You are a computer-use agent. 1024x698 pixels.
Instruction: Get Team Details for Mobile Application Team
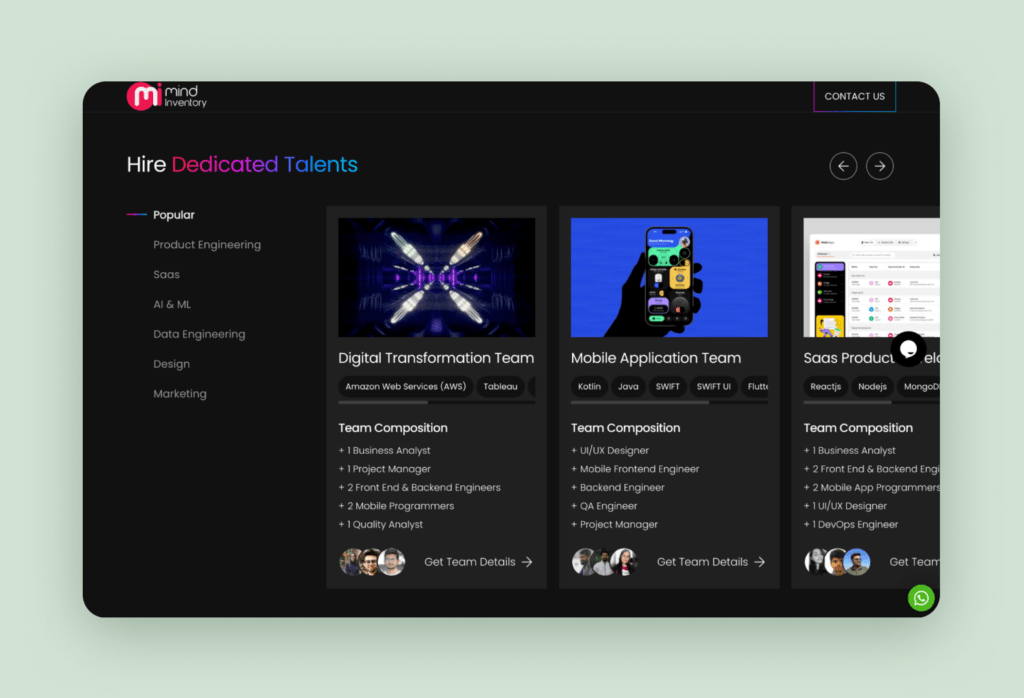[x=711, y=562]
